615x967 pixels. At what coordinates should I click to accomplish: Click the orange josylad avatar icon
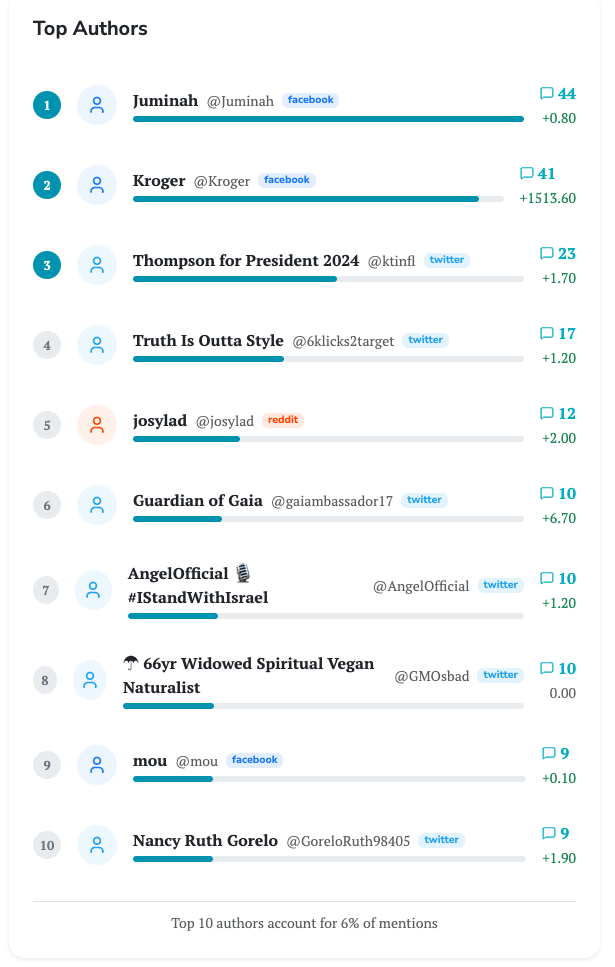[x=97, y=425]
